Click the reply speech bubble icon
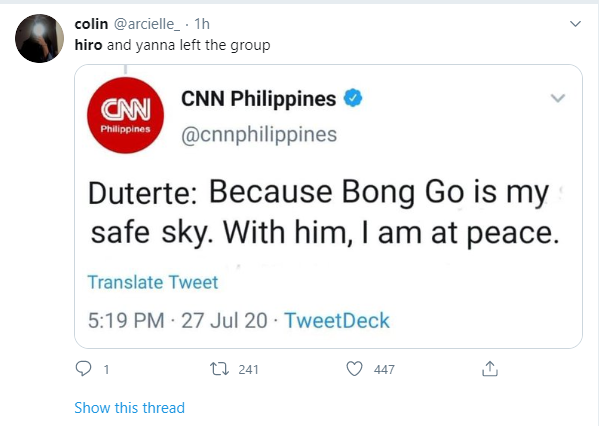The width and height of the screenshot is (602, 426). point(84,369)
